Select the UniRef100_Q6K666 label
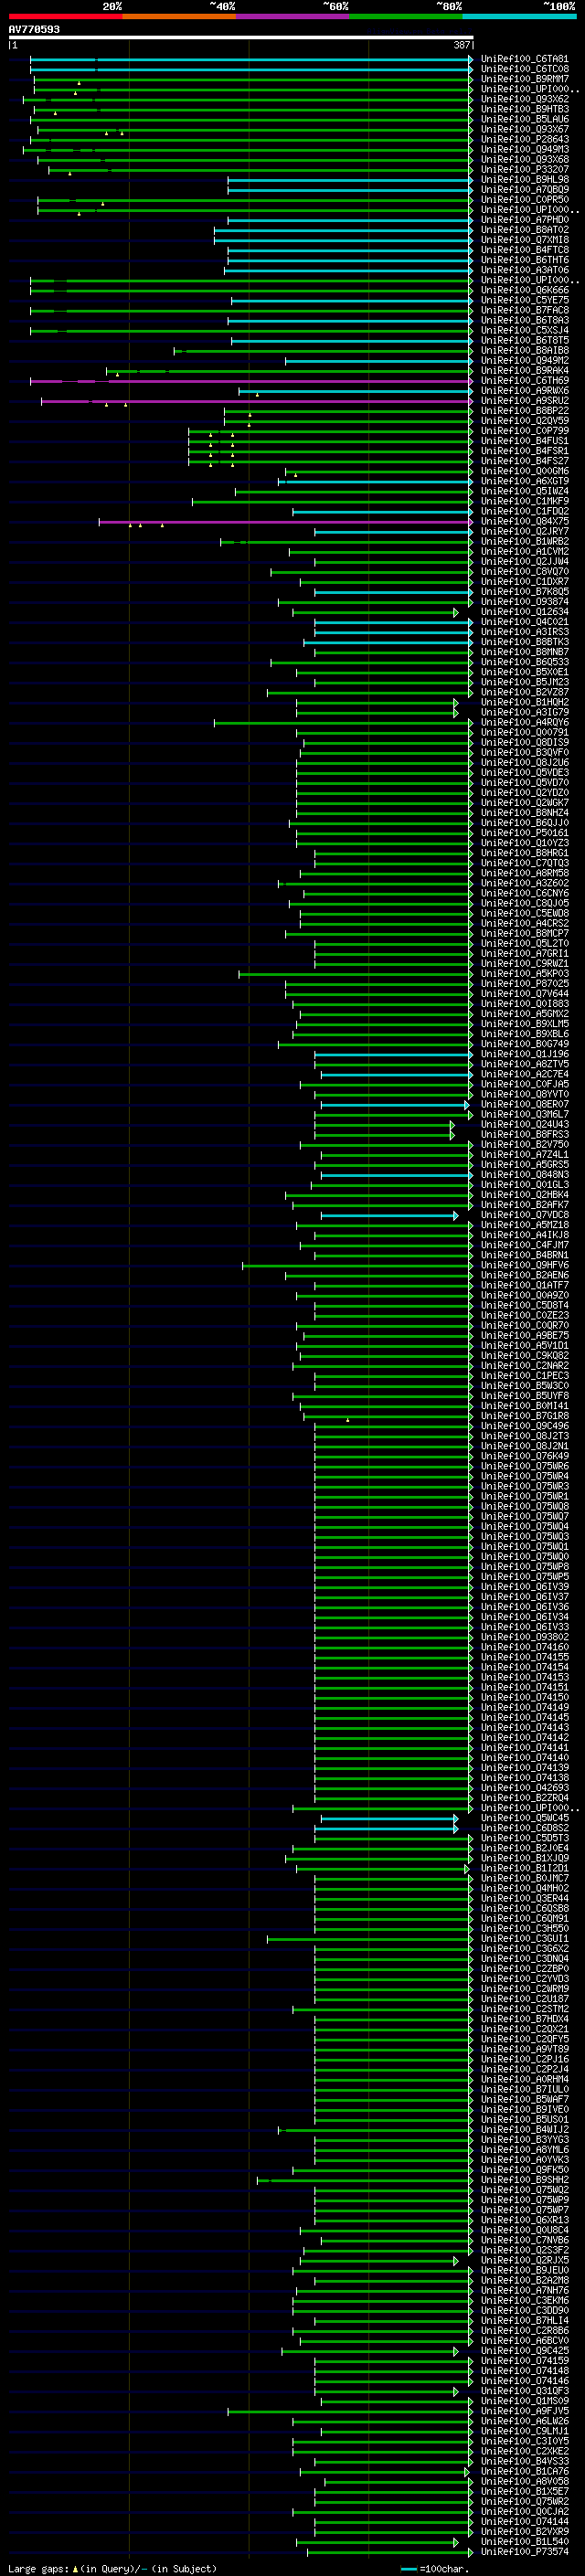The height and width of the screenshot is (2576, 585). tap(525, 290)
